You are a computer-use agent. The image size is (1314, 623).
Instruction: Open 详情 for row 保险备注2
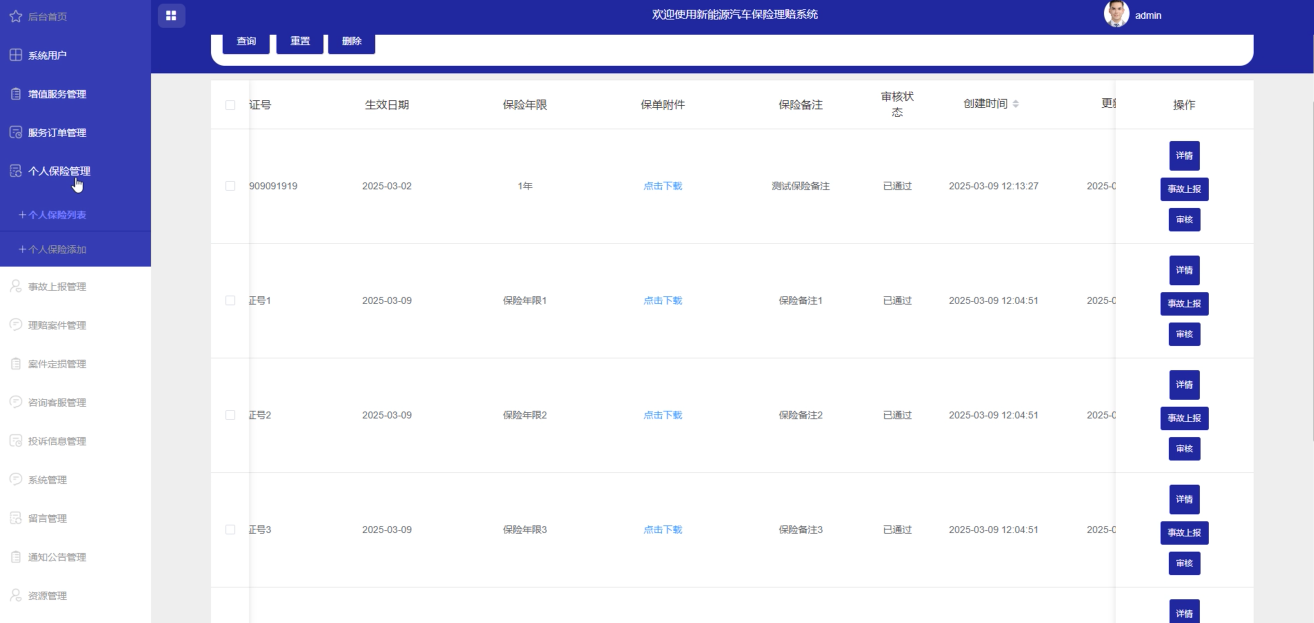point(1184,385)
